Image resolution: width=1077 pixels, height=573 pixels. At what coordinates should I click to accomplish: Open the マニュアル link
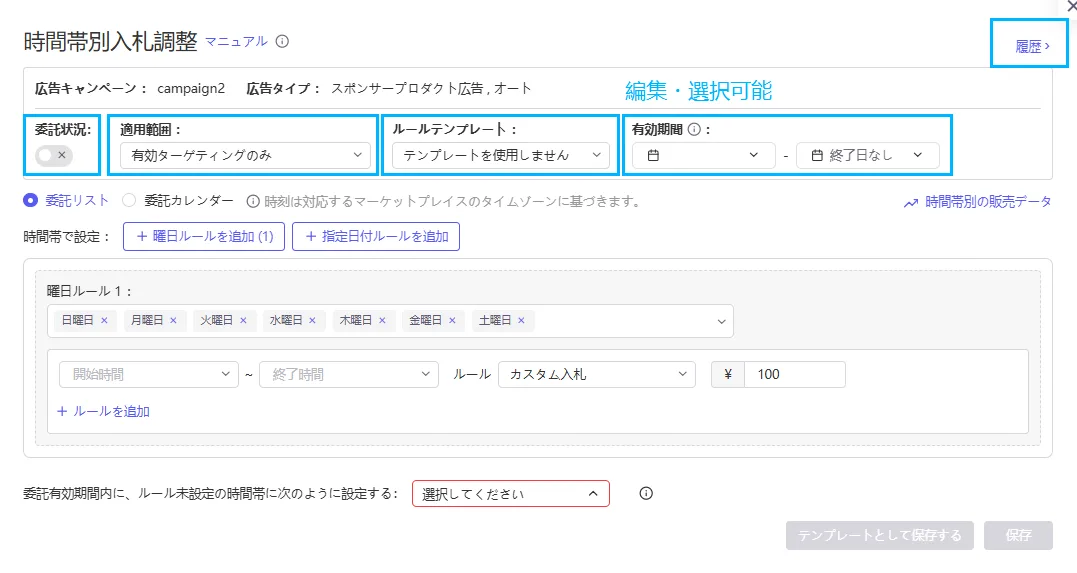click(x=236, y=42)
